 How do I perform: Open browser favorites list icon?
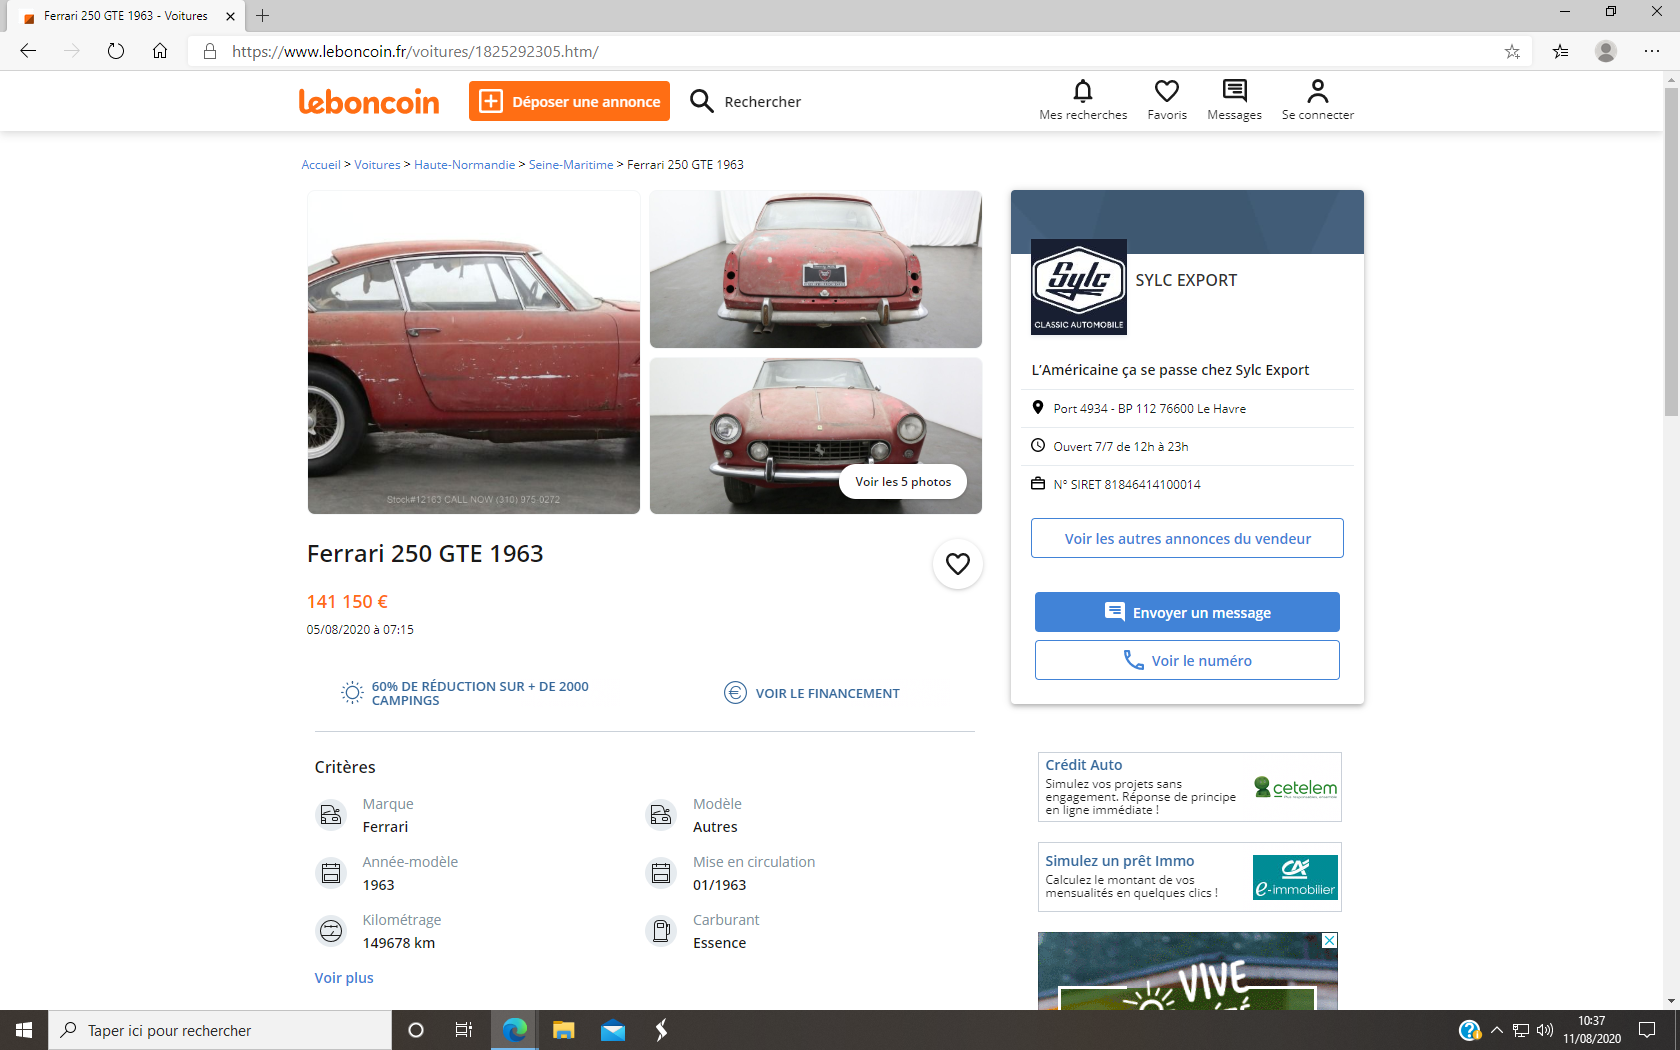[1560, 51]
